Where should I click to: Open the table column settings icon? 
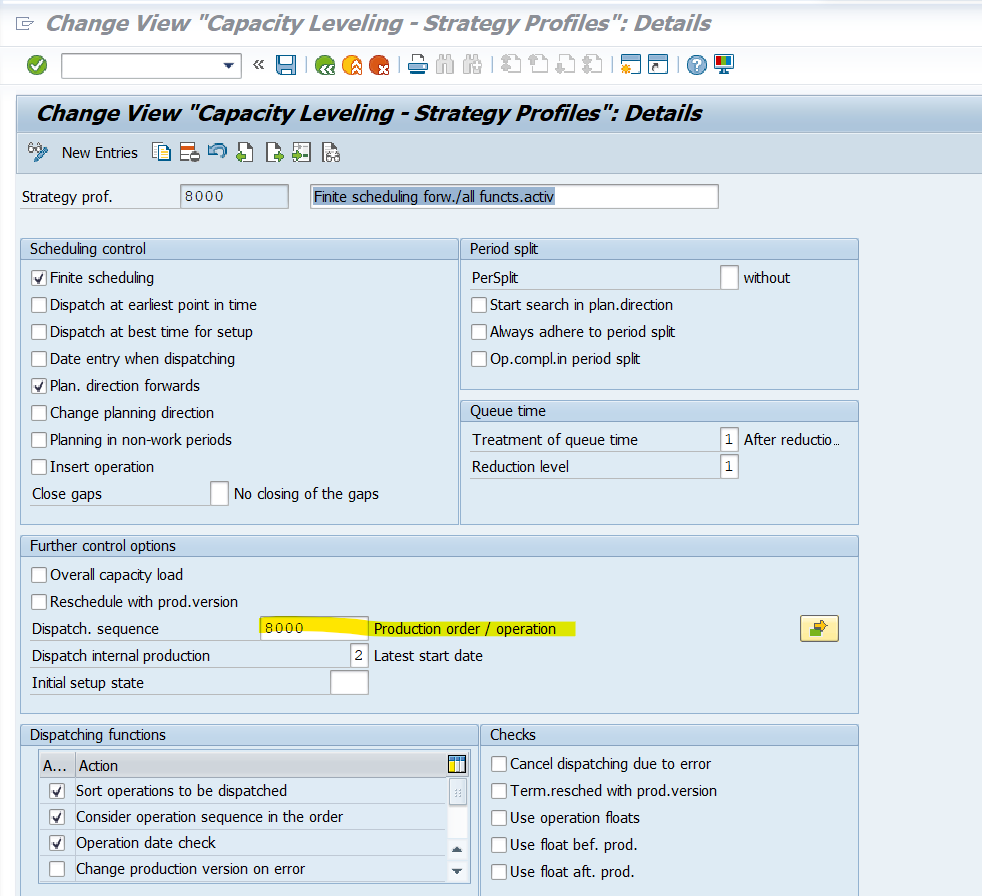[x=457, y=764]
